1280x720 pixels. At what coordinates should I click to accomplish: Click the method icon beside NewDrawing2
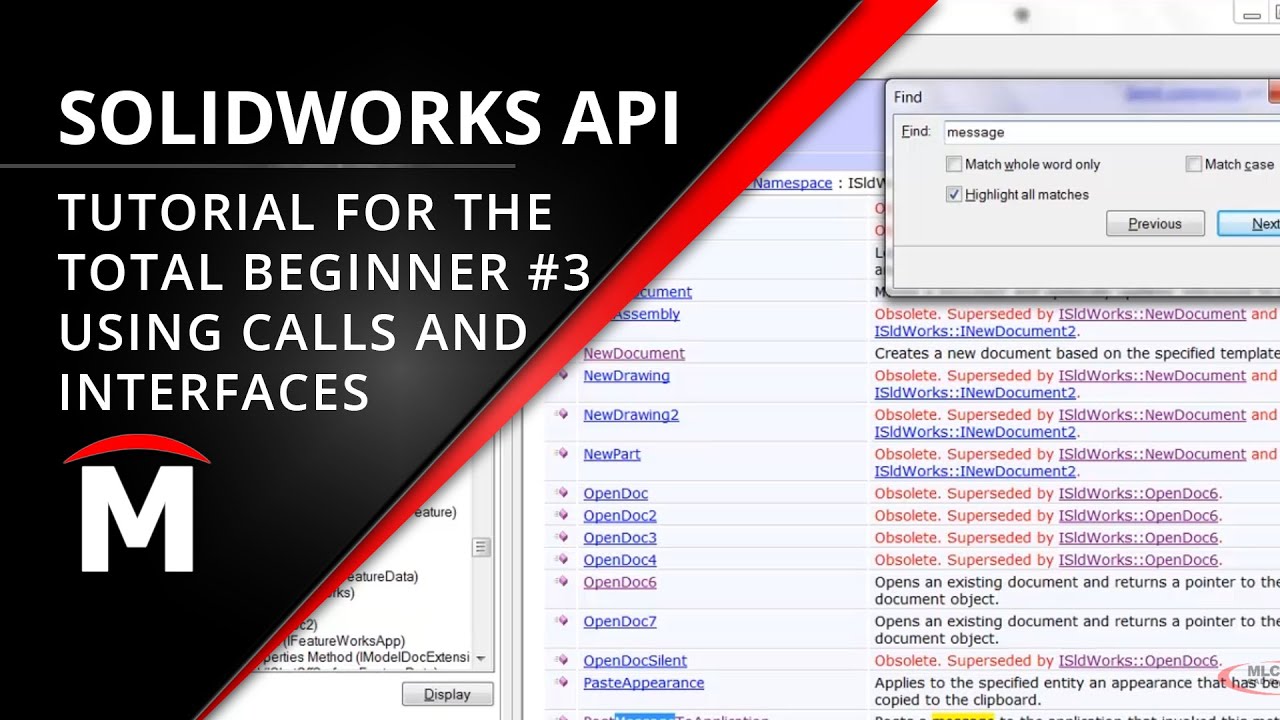[561, 415]
